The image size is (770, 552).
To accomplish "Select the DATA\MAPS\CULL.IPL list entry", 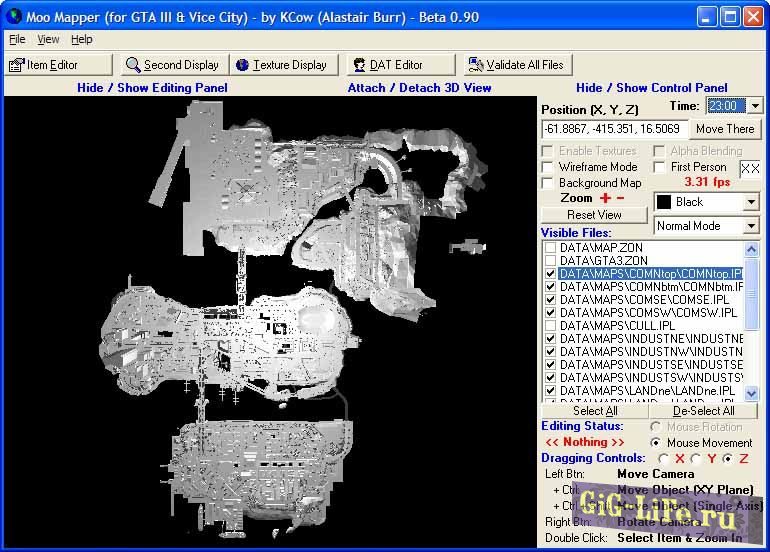I will click(617, 326).
